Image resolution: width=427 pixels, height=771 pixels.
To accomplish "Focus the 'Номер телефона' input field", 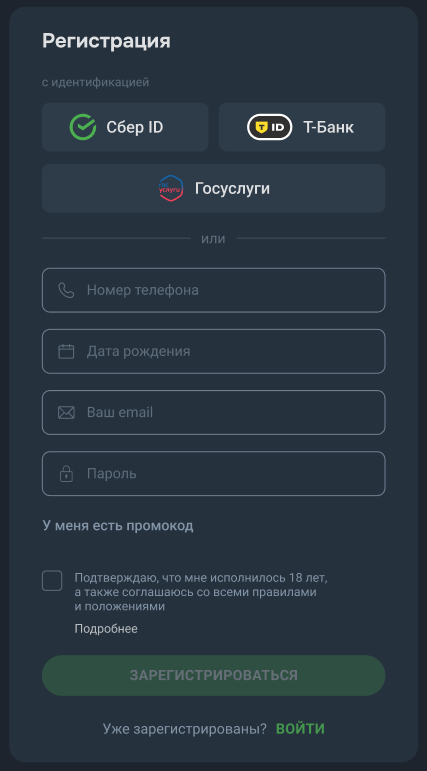I will [214, 290].
